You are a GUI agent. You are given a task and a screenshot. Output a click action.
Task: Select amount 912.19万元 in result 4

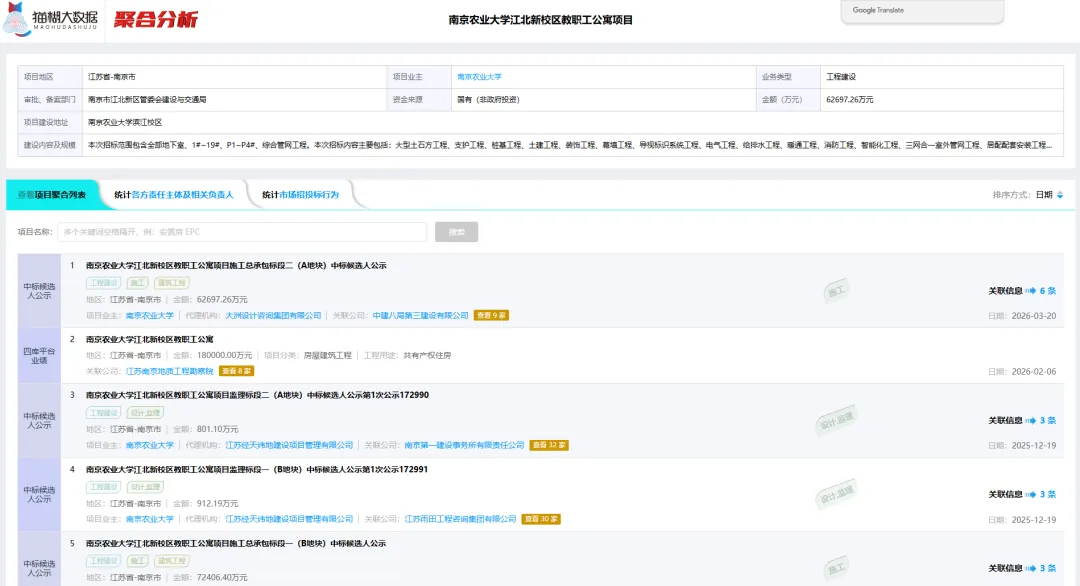(x=218, y=504)
